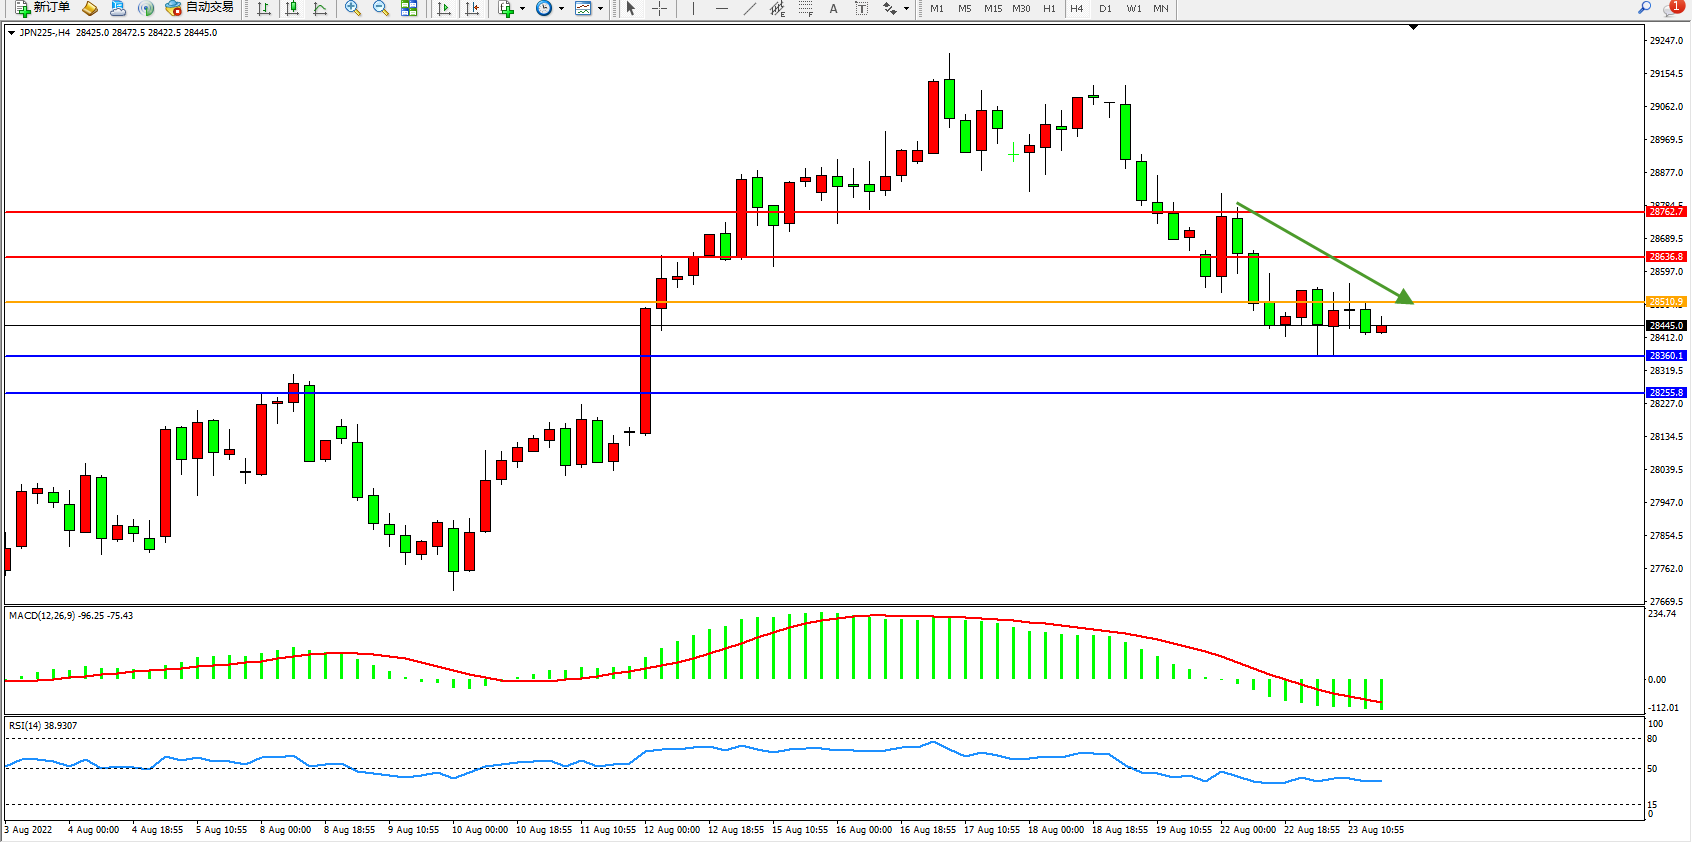Open the chart templates dropdown arrow
The height and width of the screenshot is (843, 1692).
pyautogui.click(x=600, y=9)
